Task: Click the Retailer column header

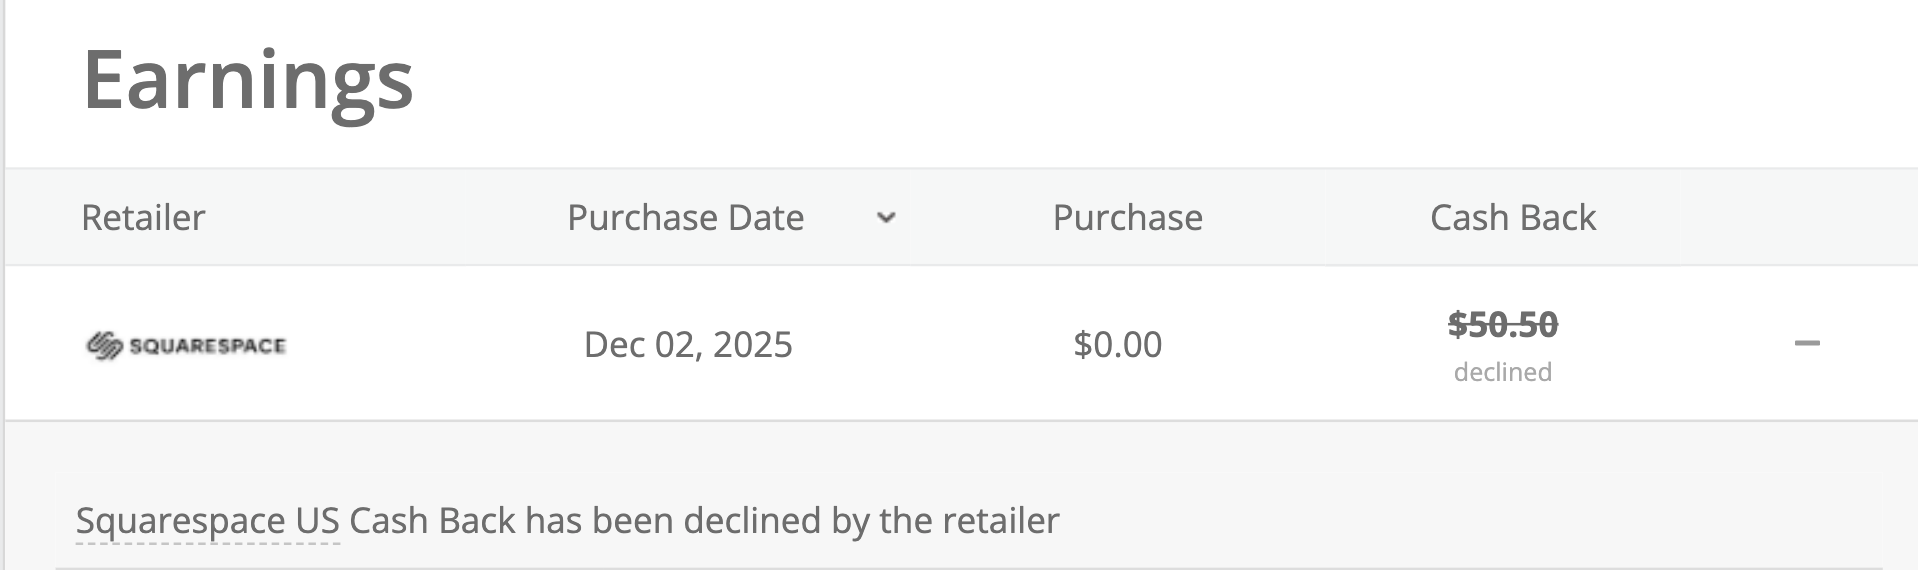Action: pyautogui.click(x=143, y=217)
